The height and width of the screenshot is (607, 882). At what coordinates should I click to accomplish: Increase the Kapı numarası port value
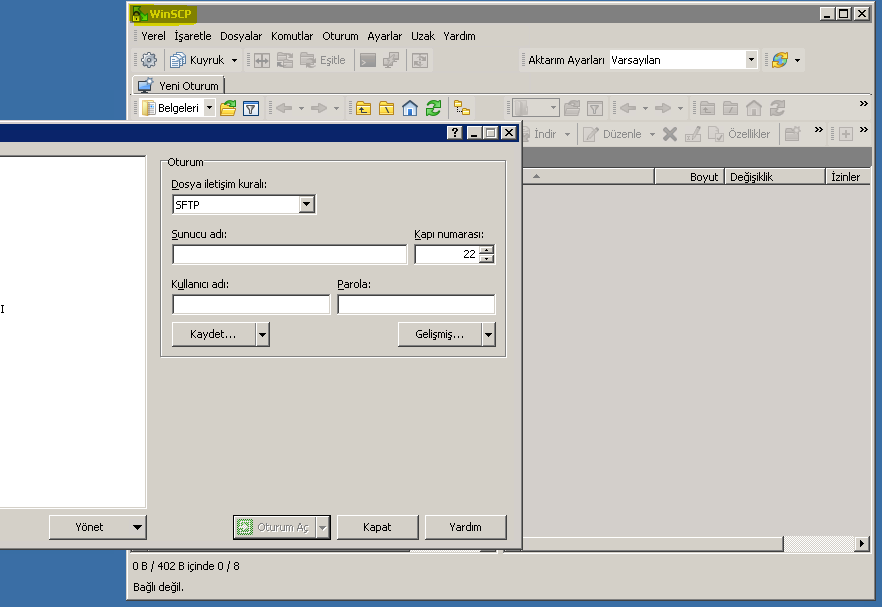click(487, 250)
